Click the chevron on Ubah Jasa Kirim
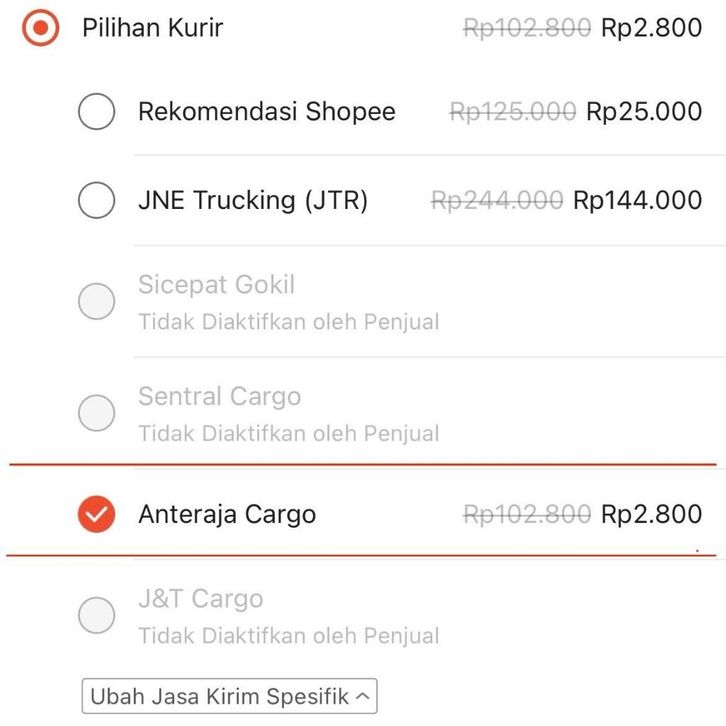The width and height of the screenshot is (726, 726). coord(363,696)
